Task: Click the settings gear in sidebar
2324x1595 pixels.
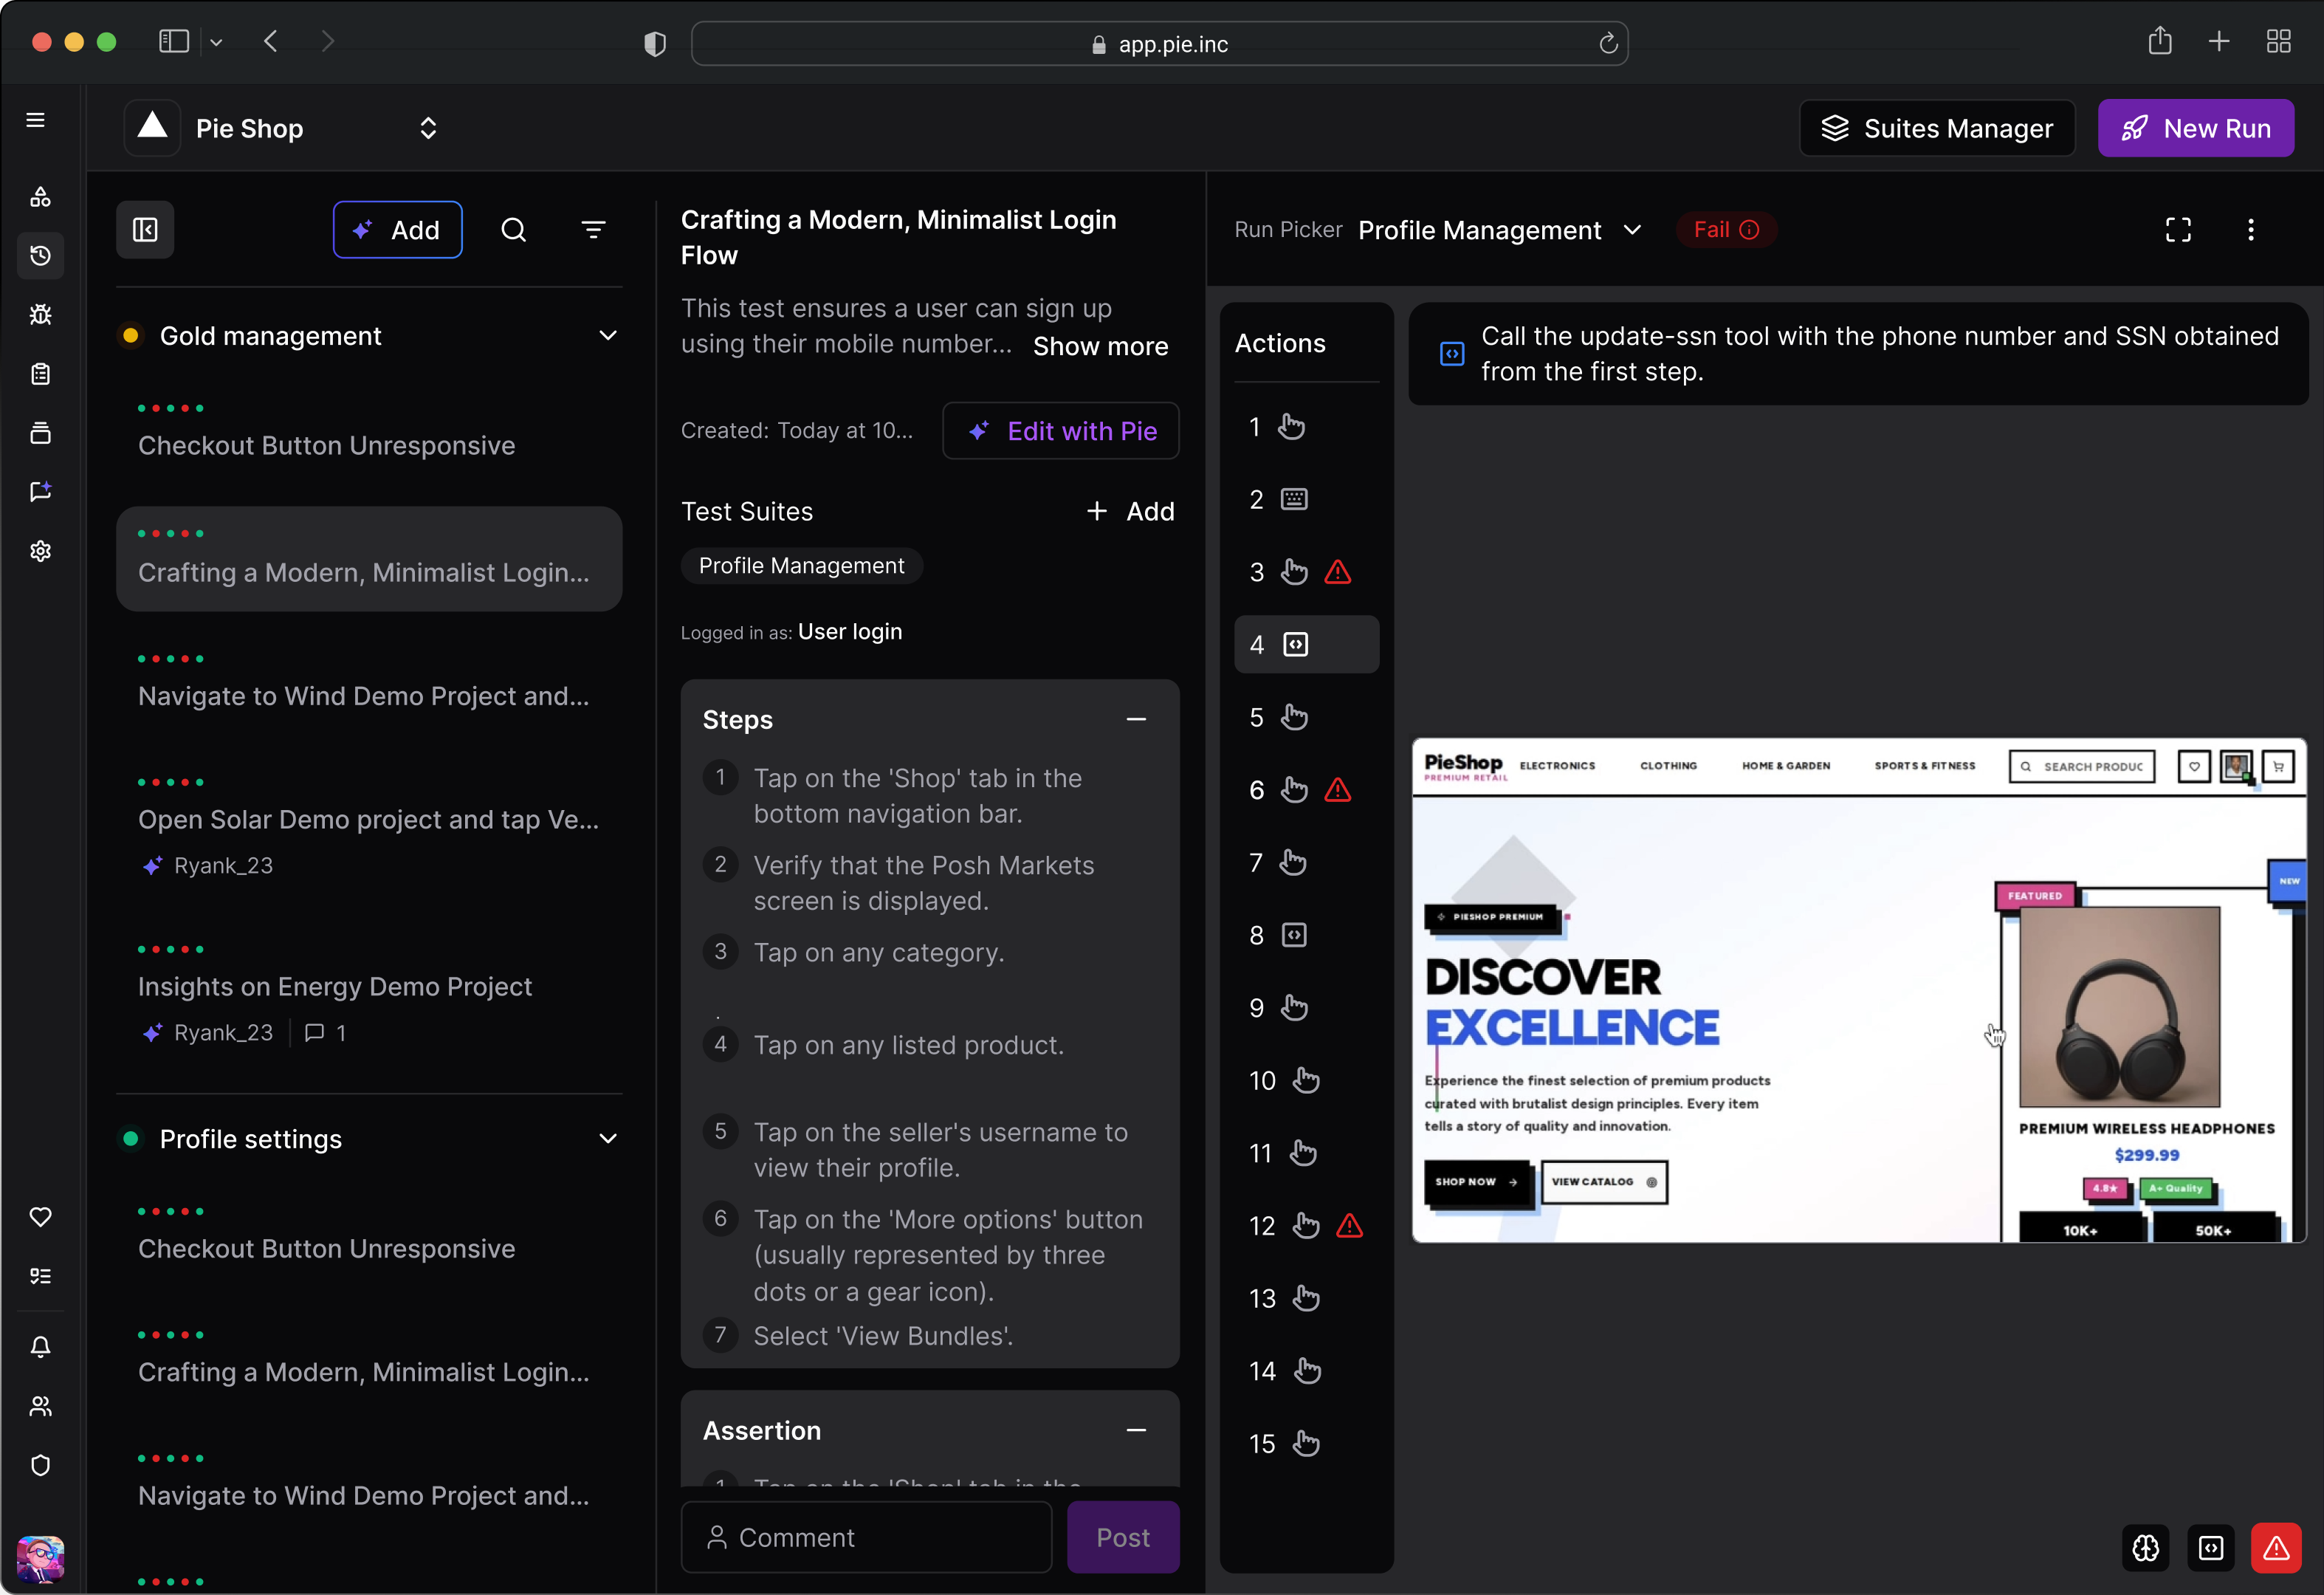Action: pyautogui.click(x=40, y=551)
